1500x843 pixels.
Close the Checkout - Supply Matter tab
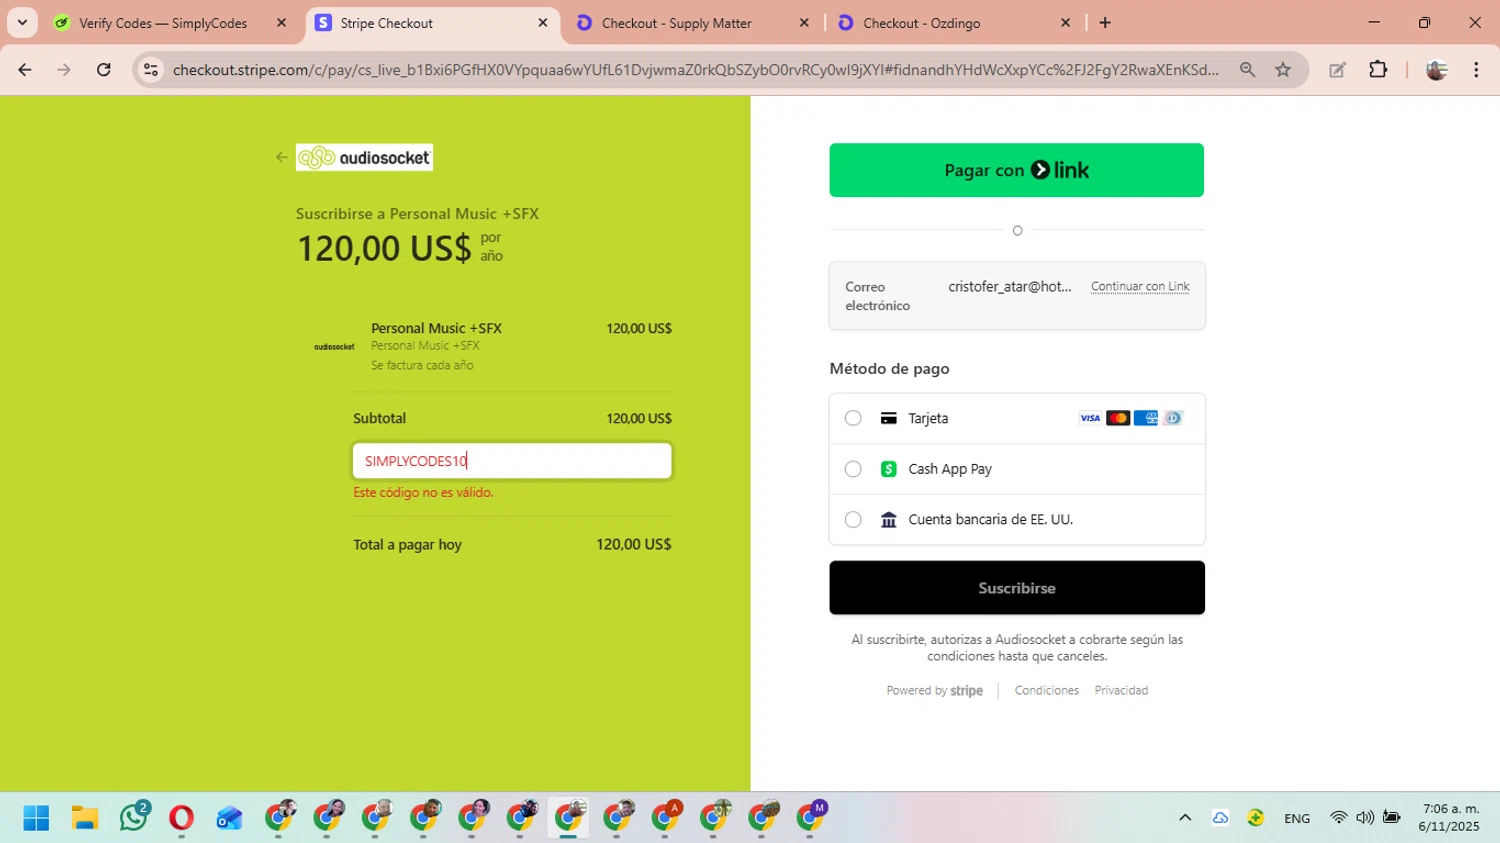pyautogui.click(x=804, y=23)
